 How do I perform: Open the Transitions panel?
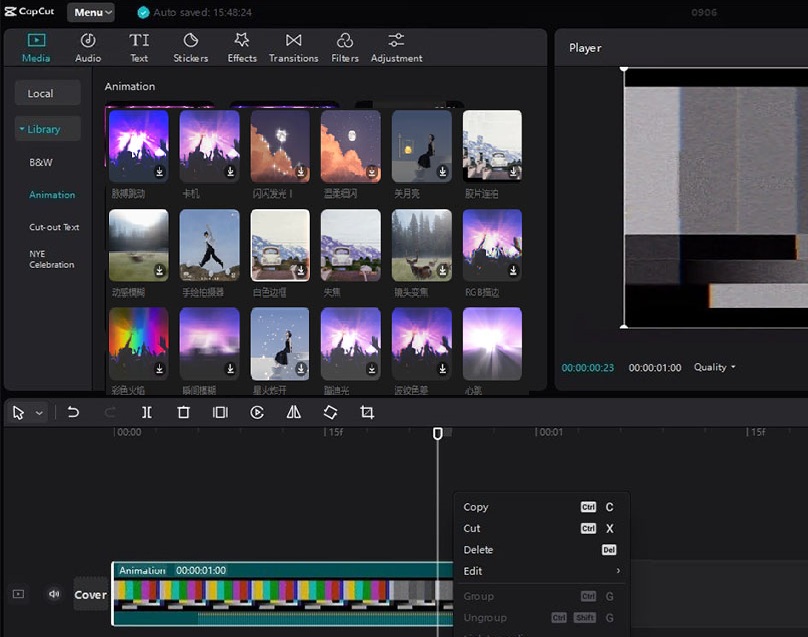[293, 46]
